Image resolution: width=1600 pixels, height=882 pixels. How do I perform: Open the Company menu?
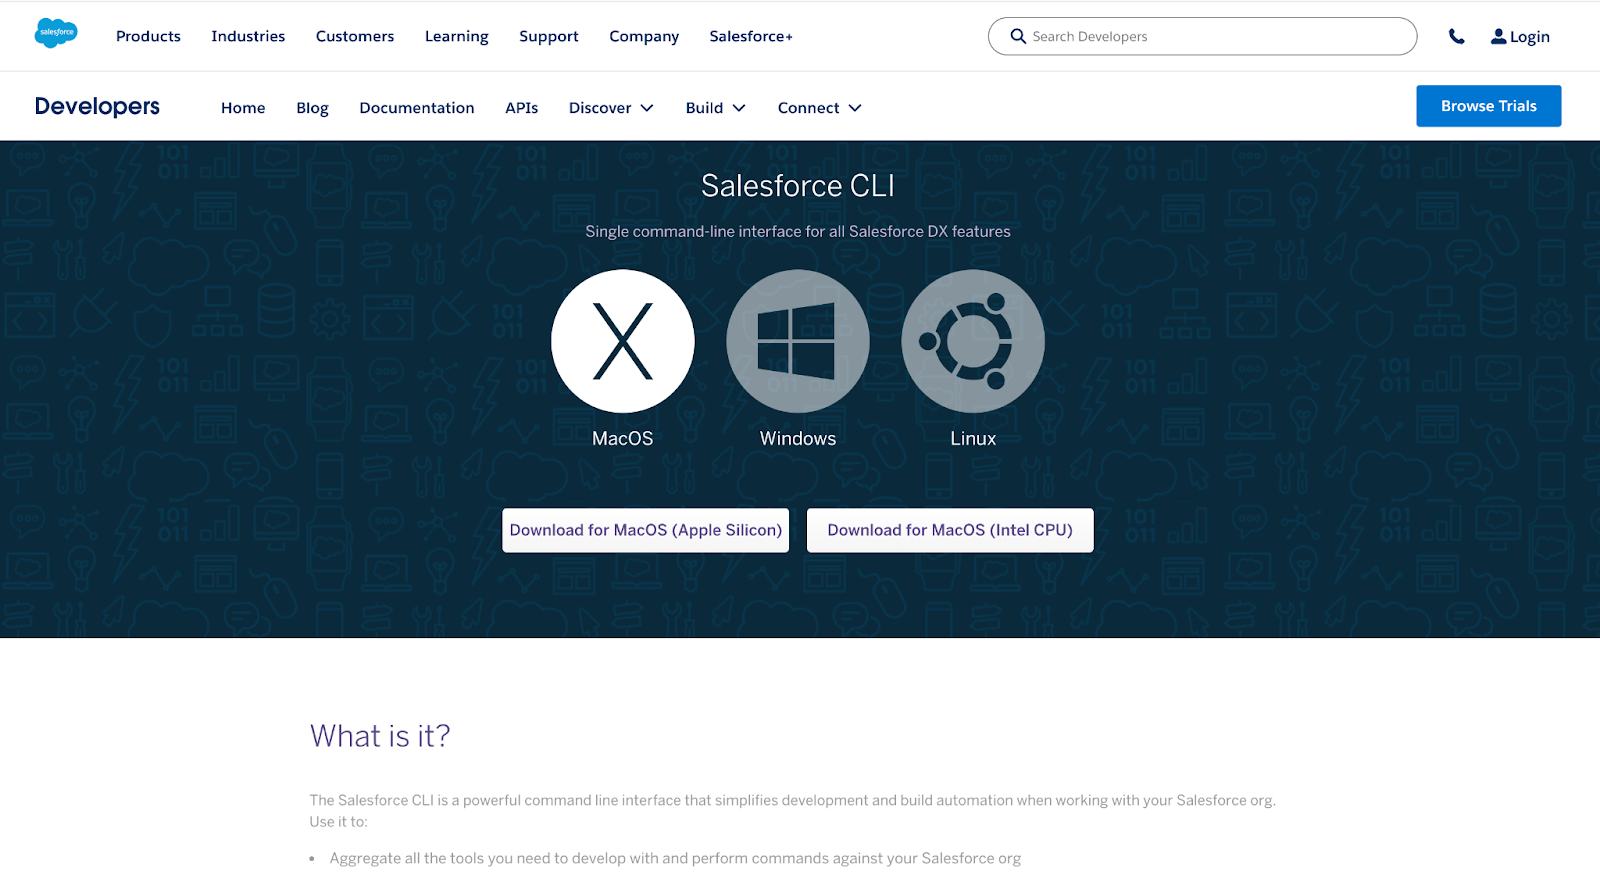click(x=644, y=36)
